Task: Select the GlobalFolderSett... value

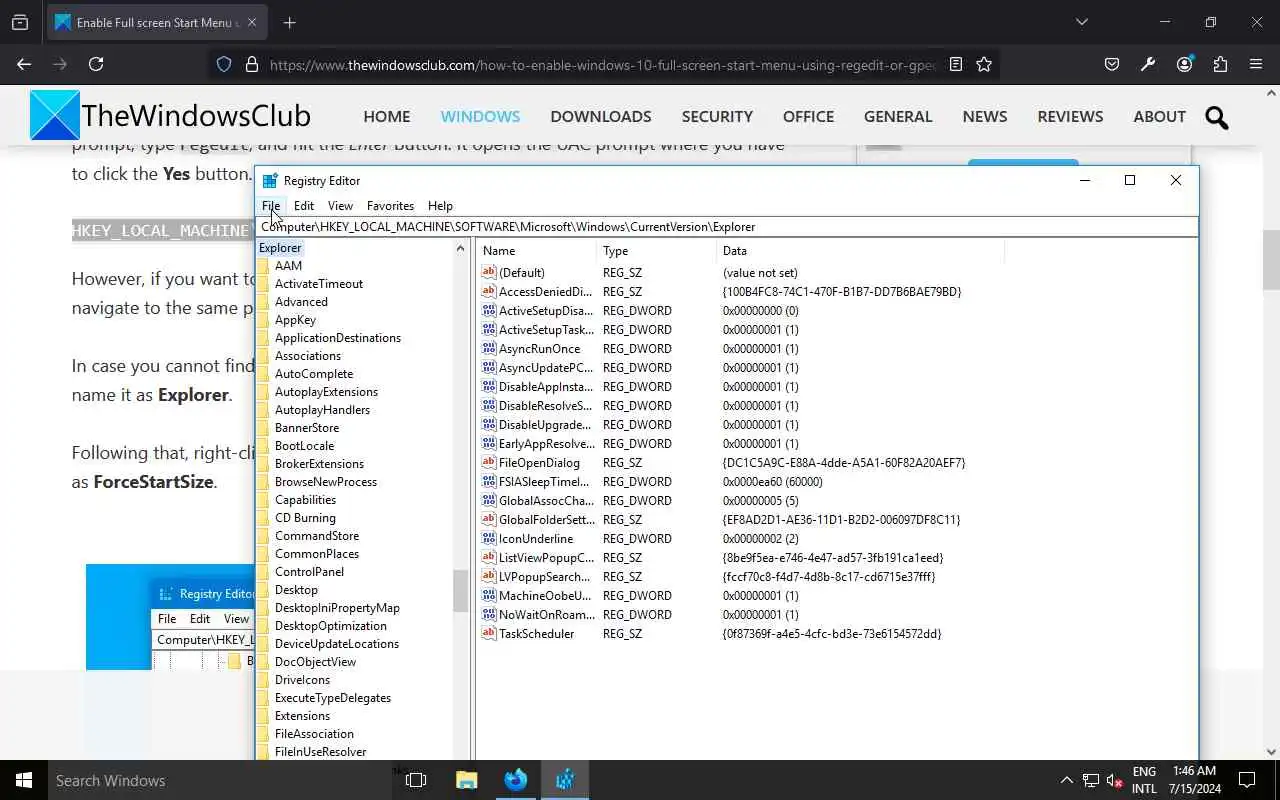Action: pos(546,519)
